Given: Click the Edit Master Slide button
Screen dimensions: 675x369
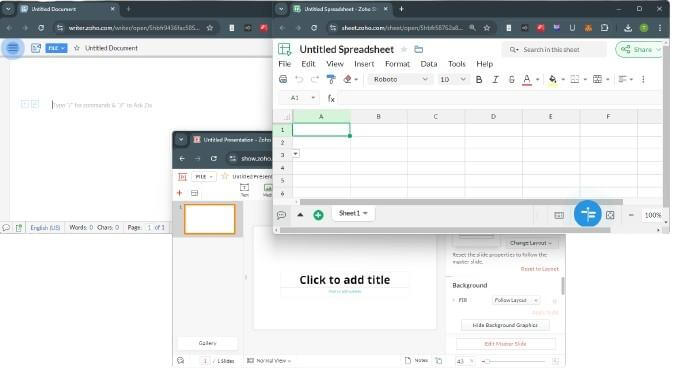Looking at the screenshot, I should point(505,344).
